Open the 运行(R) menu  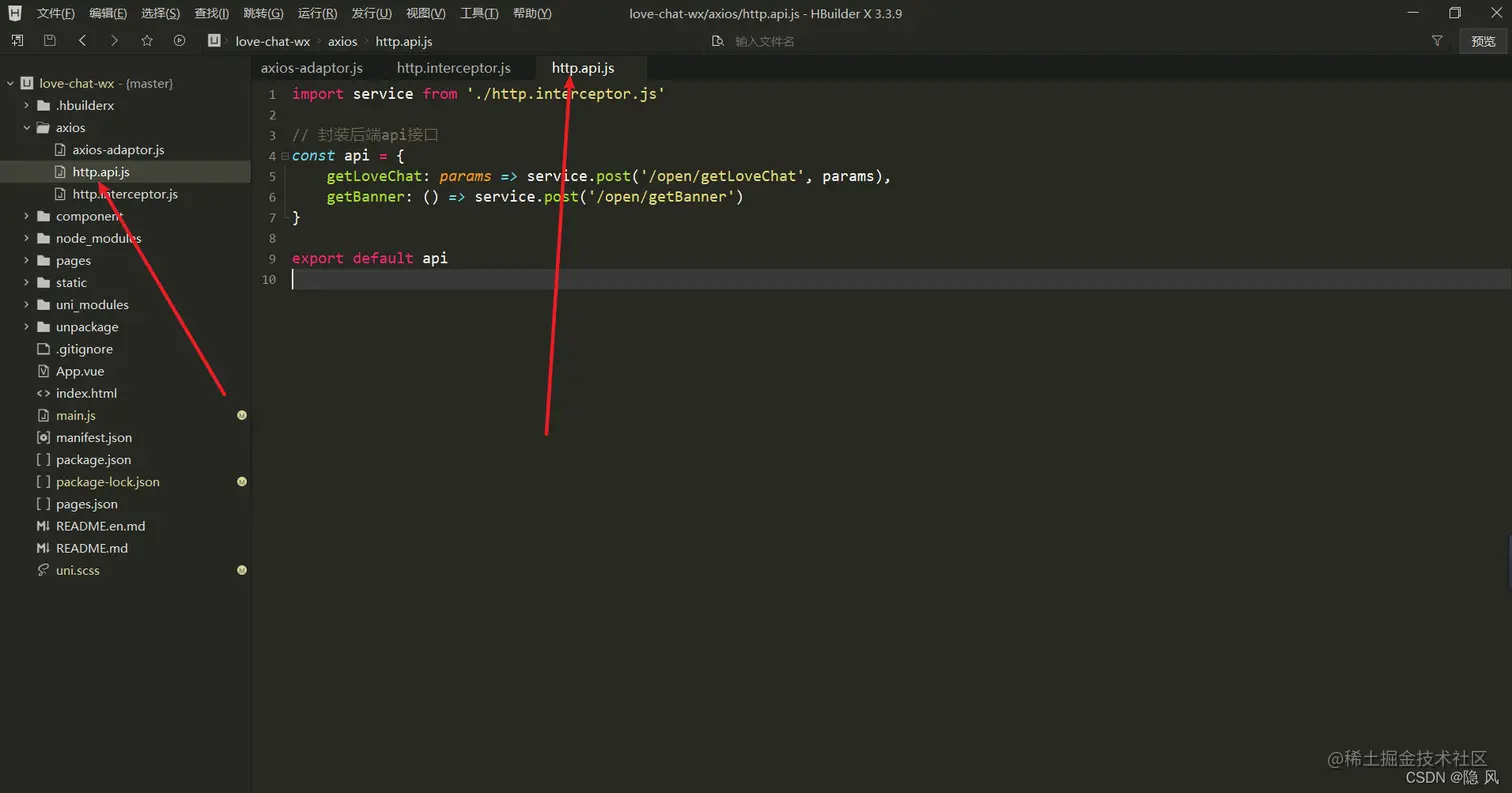click(x=317, y=13)
